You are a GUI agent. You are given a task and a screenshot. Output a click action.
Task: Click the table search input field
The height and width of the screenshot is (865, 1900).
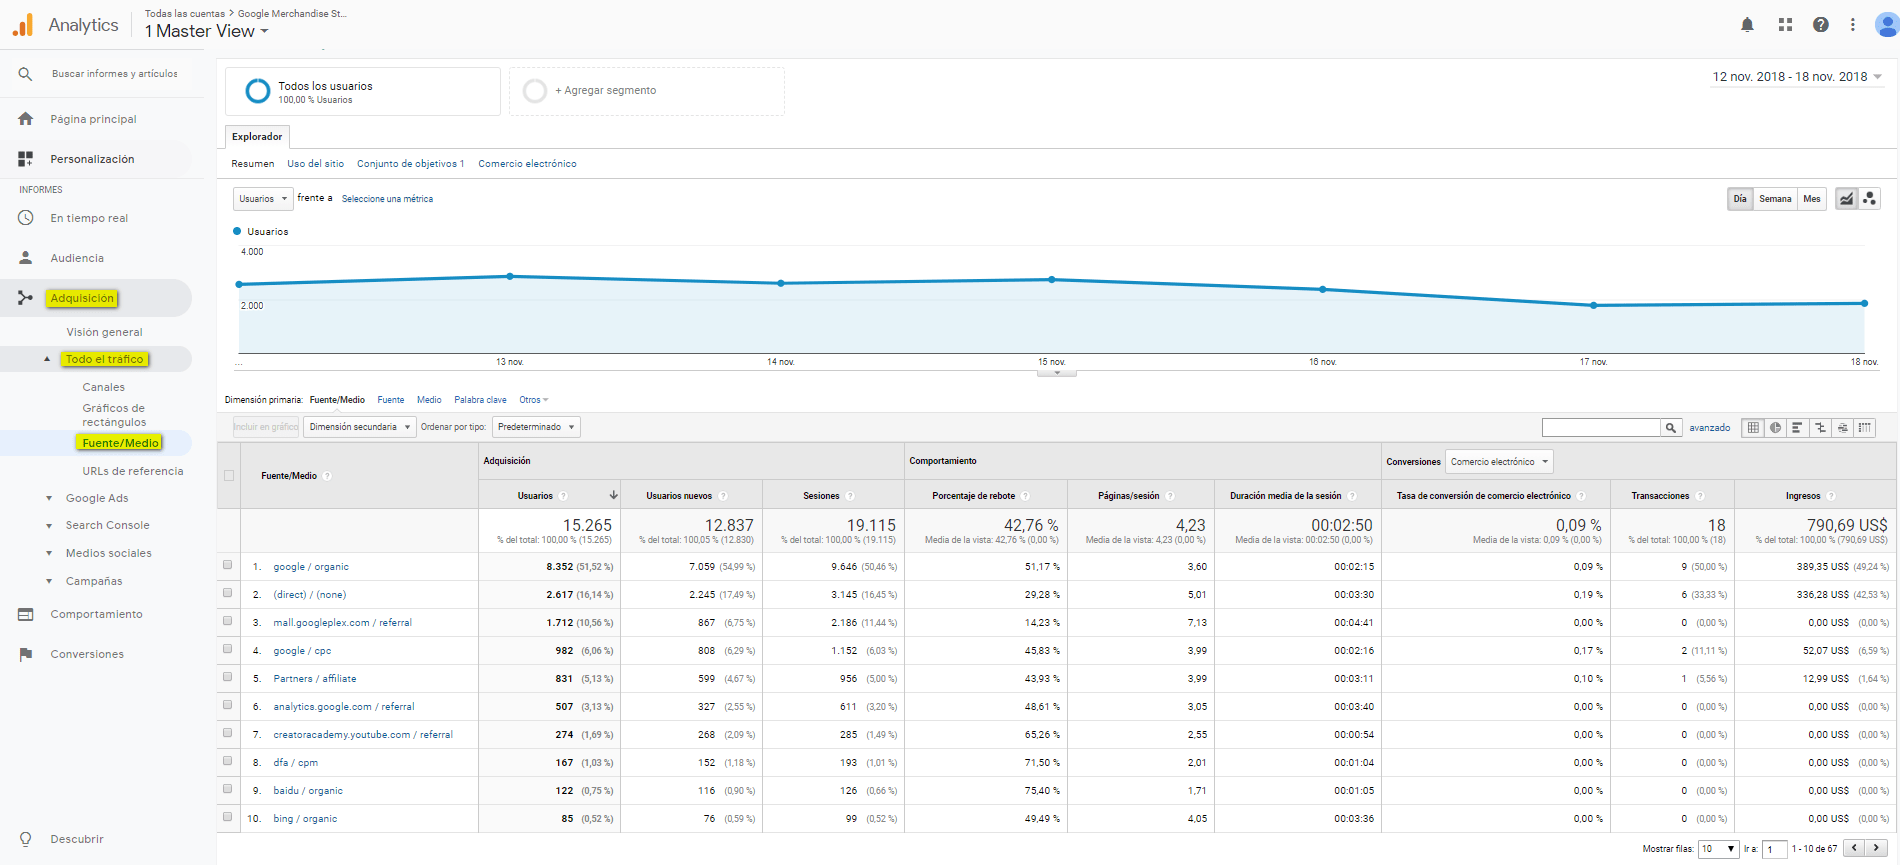[1601, 428]
